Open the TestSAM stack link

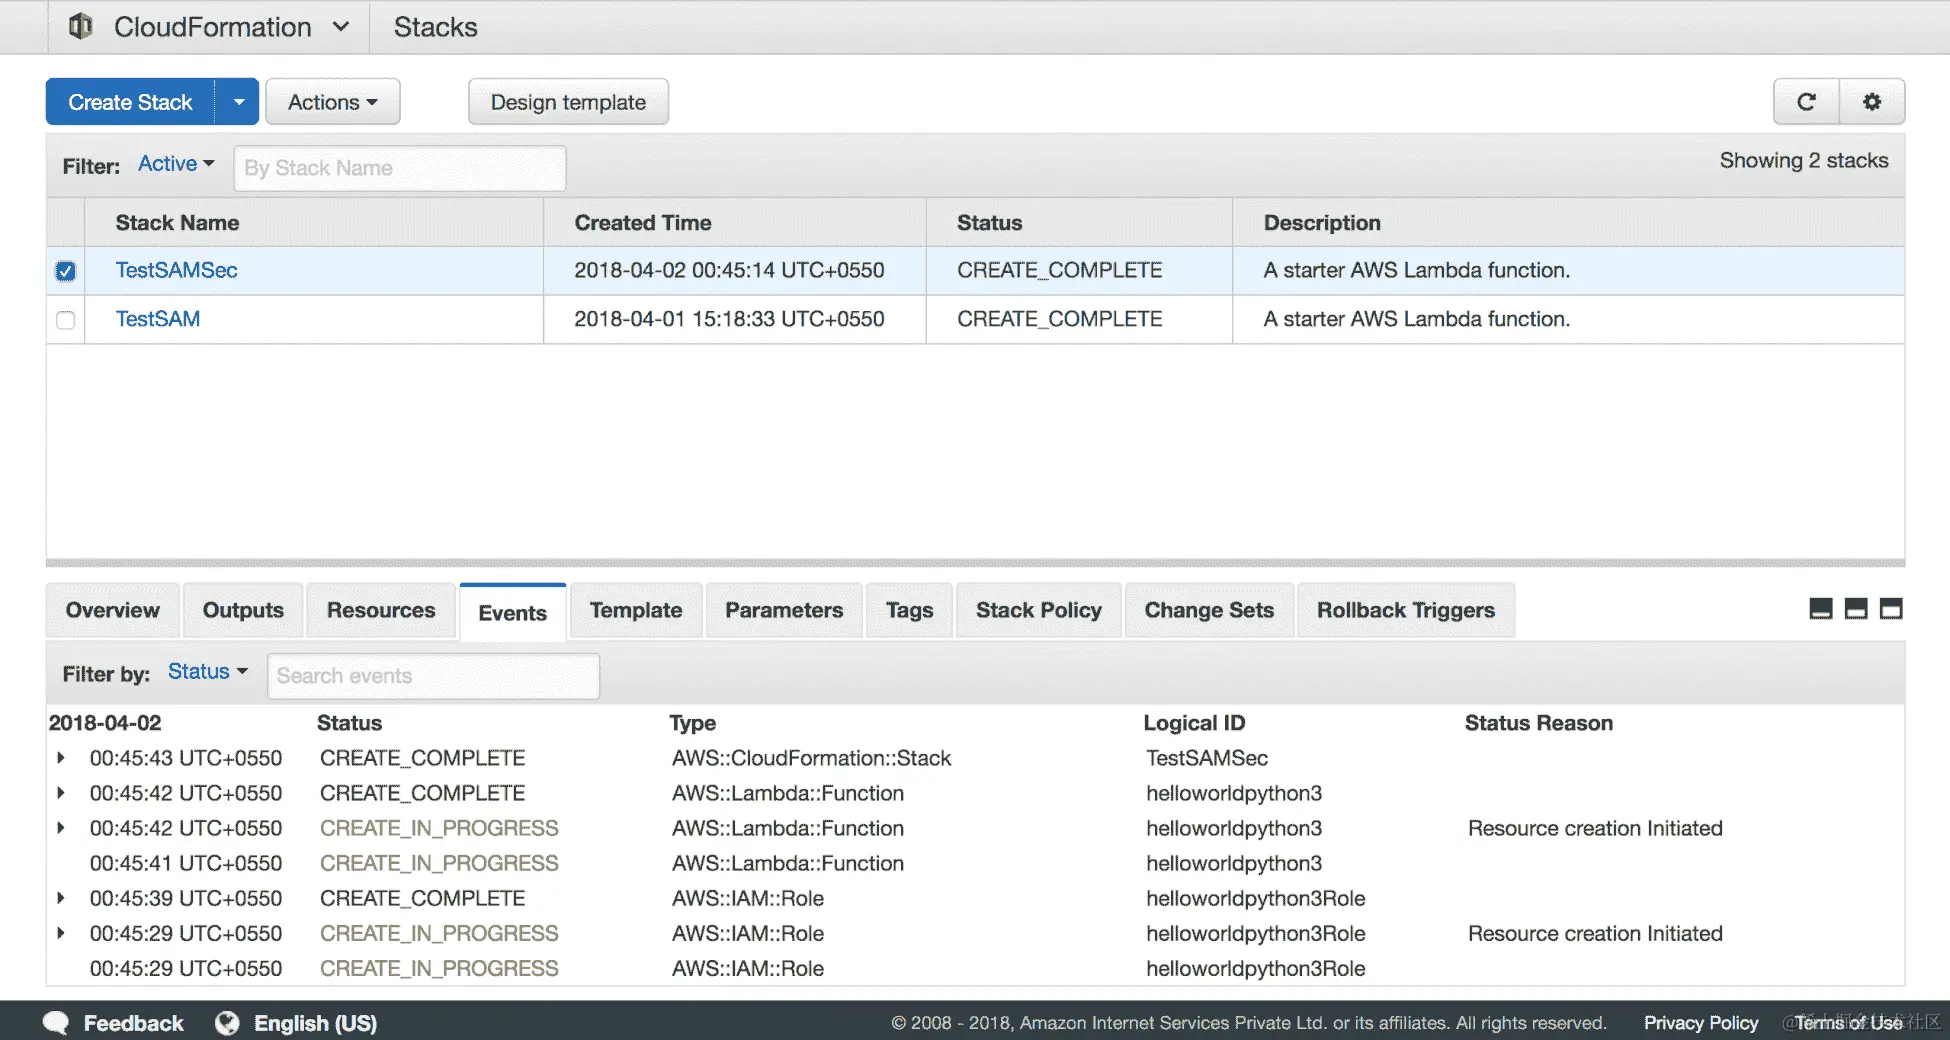pos(158,319)
